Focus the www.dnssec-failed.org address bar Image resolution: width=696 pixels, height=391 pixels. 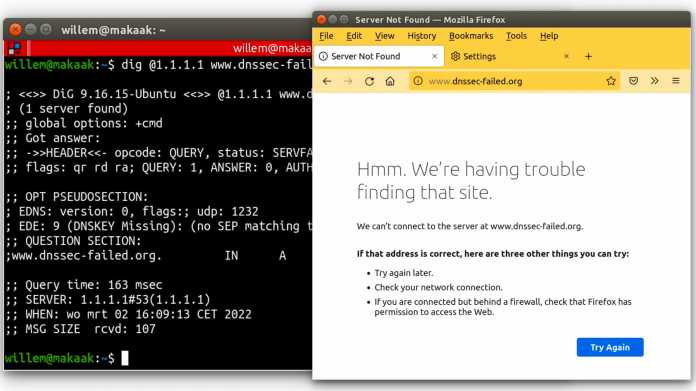click(x=513, y=81)
